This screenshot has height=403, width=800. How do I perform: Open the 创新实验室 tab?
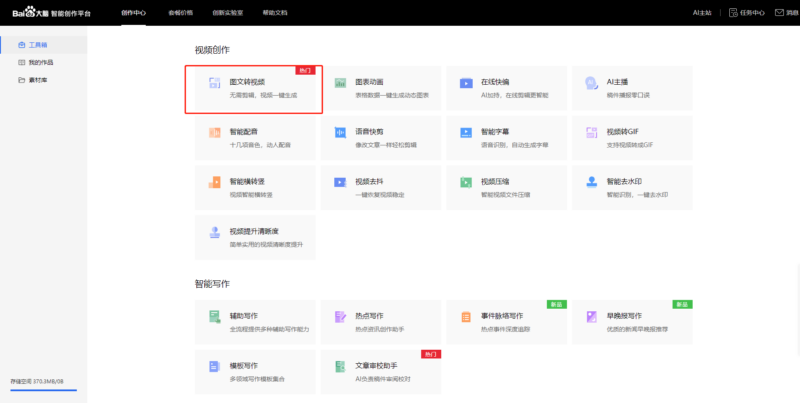228,13
